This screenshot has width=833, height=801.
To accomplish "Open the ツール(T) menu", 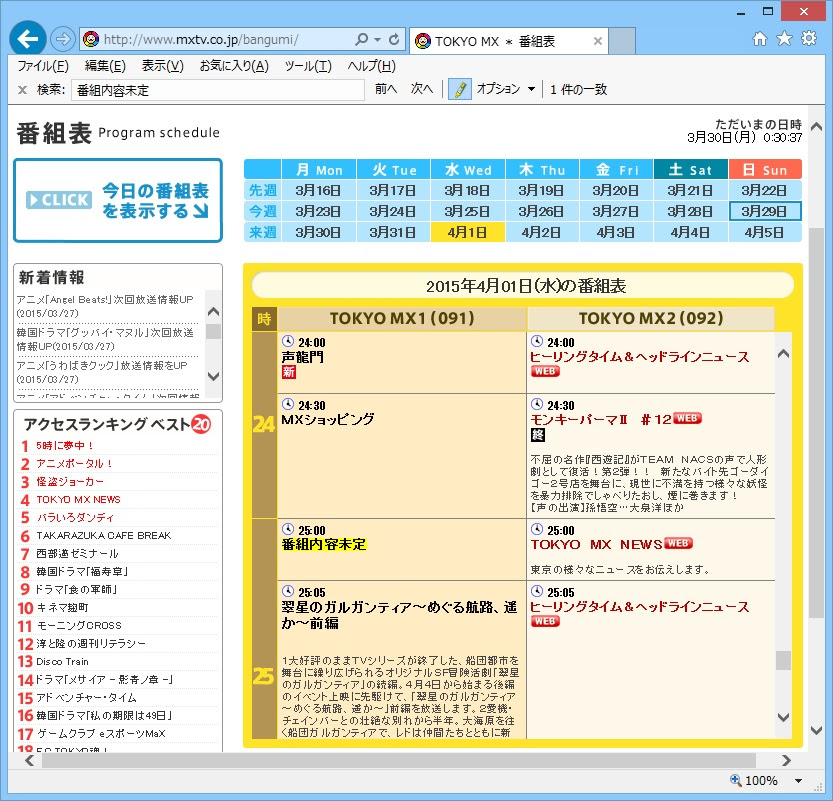I will 308,66.
